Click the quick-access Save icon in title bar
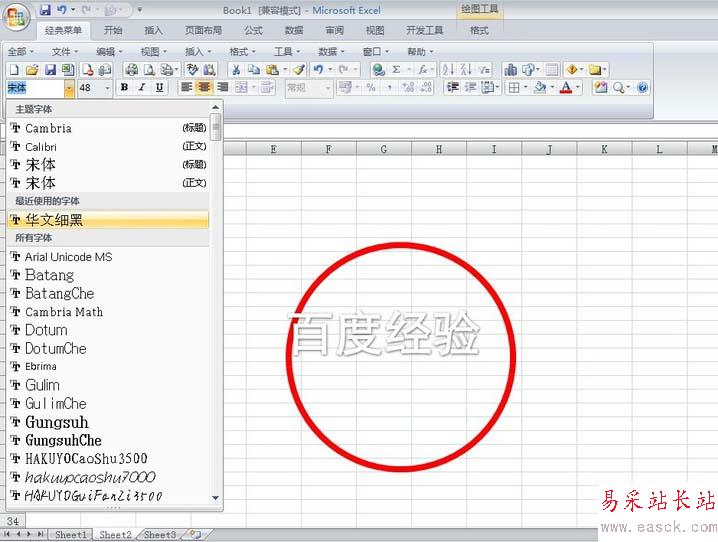This screenshot has width=718, height=542. click(x=44, y=10)
